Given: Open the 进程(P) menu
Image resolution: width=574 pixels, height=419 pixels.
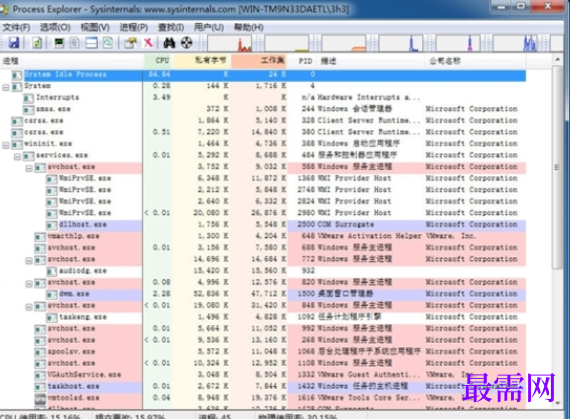Looking at the screenshot, I should click(134, 27).
